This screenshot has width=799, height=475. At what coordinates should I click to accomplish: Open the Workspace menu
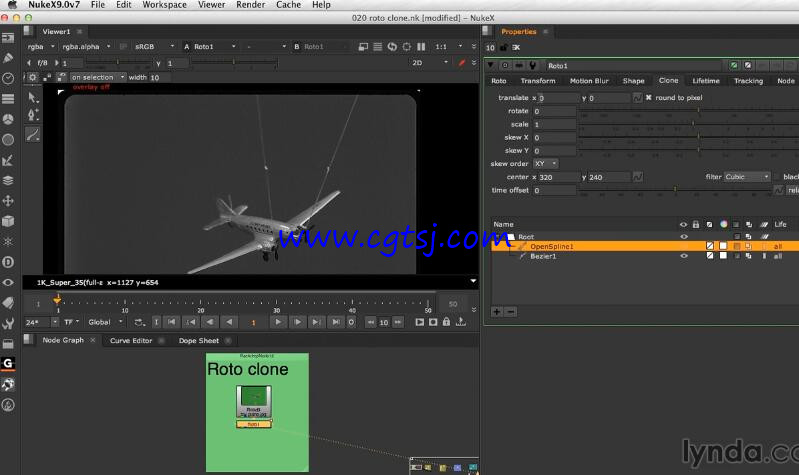point(164,5)
